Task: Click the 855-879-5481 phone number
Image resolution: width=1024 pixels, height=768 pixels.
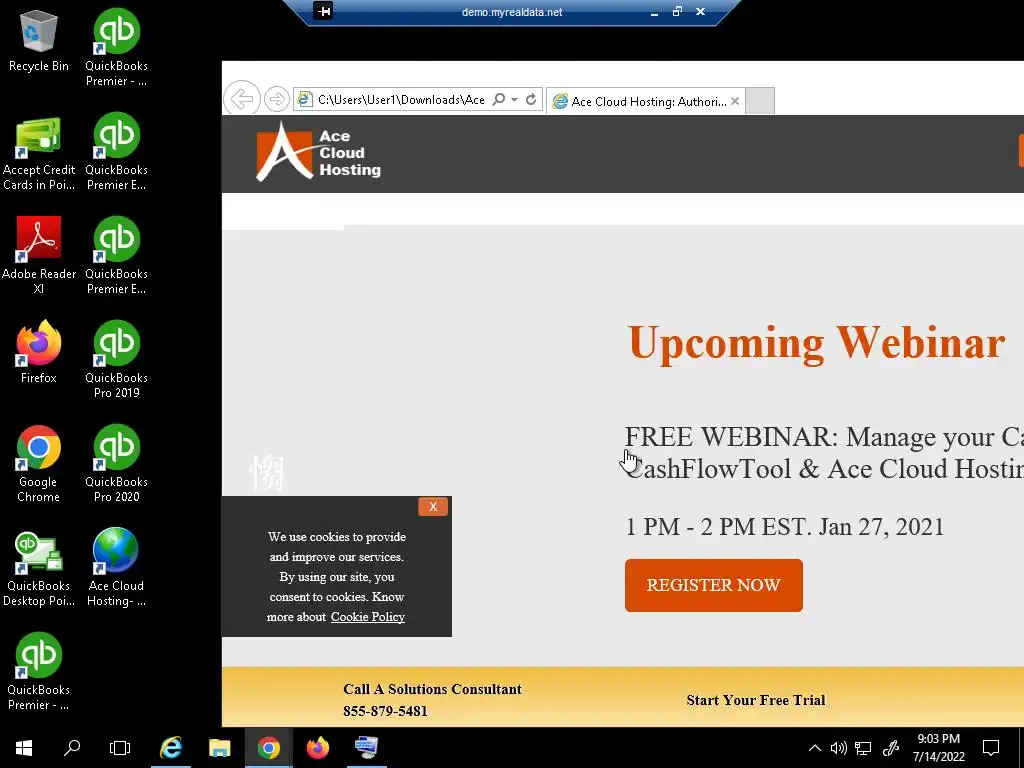Action: [x=385, y=711]
